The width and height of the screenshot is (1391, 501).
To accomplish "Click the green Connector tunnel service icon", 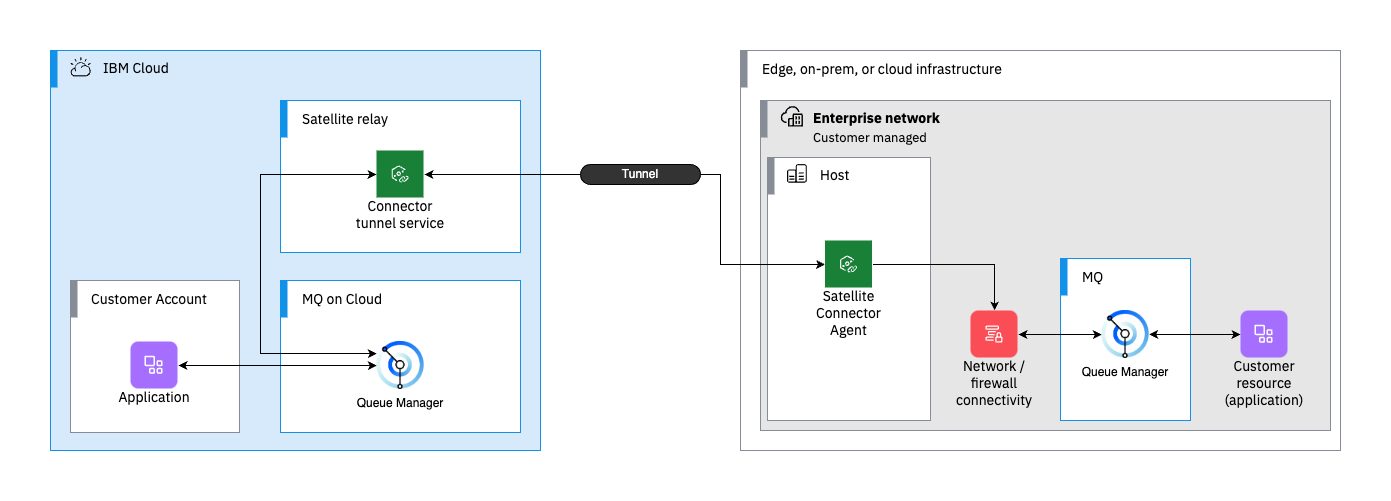I will [x=400, y=174].
